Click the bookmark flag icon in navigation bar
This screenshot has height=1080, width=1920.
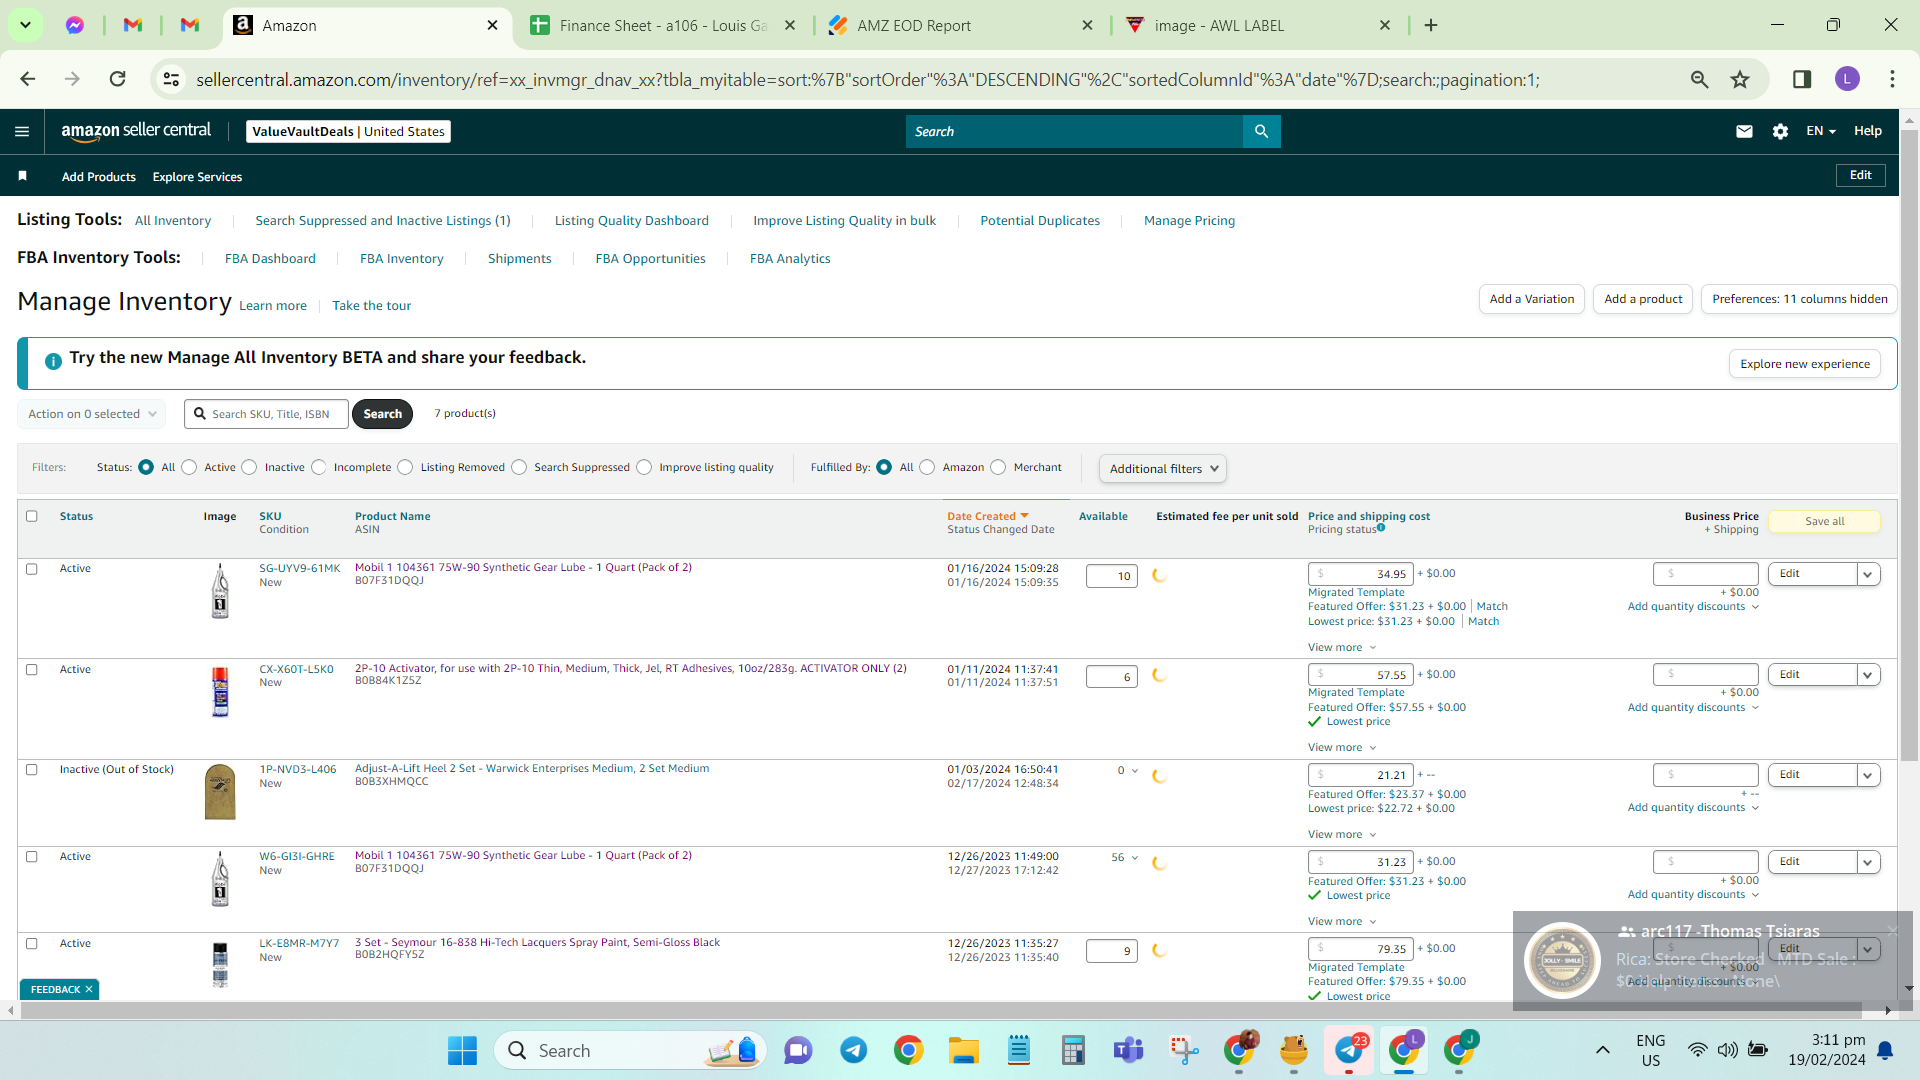coord(22,176)
